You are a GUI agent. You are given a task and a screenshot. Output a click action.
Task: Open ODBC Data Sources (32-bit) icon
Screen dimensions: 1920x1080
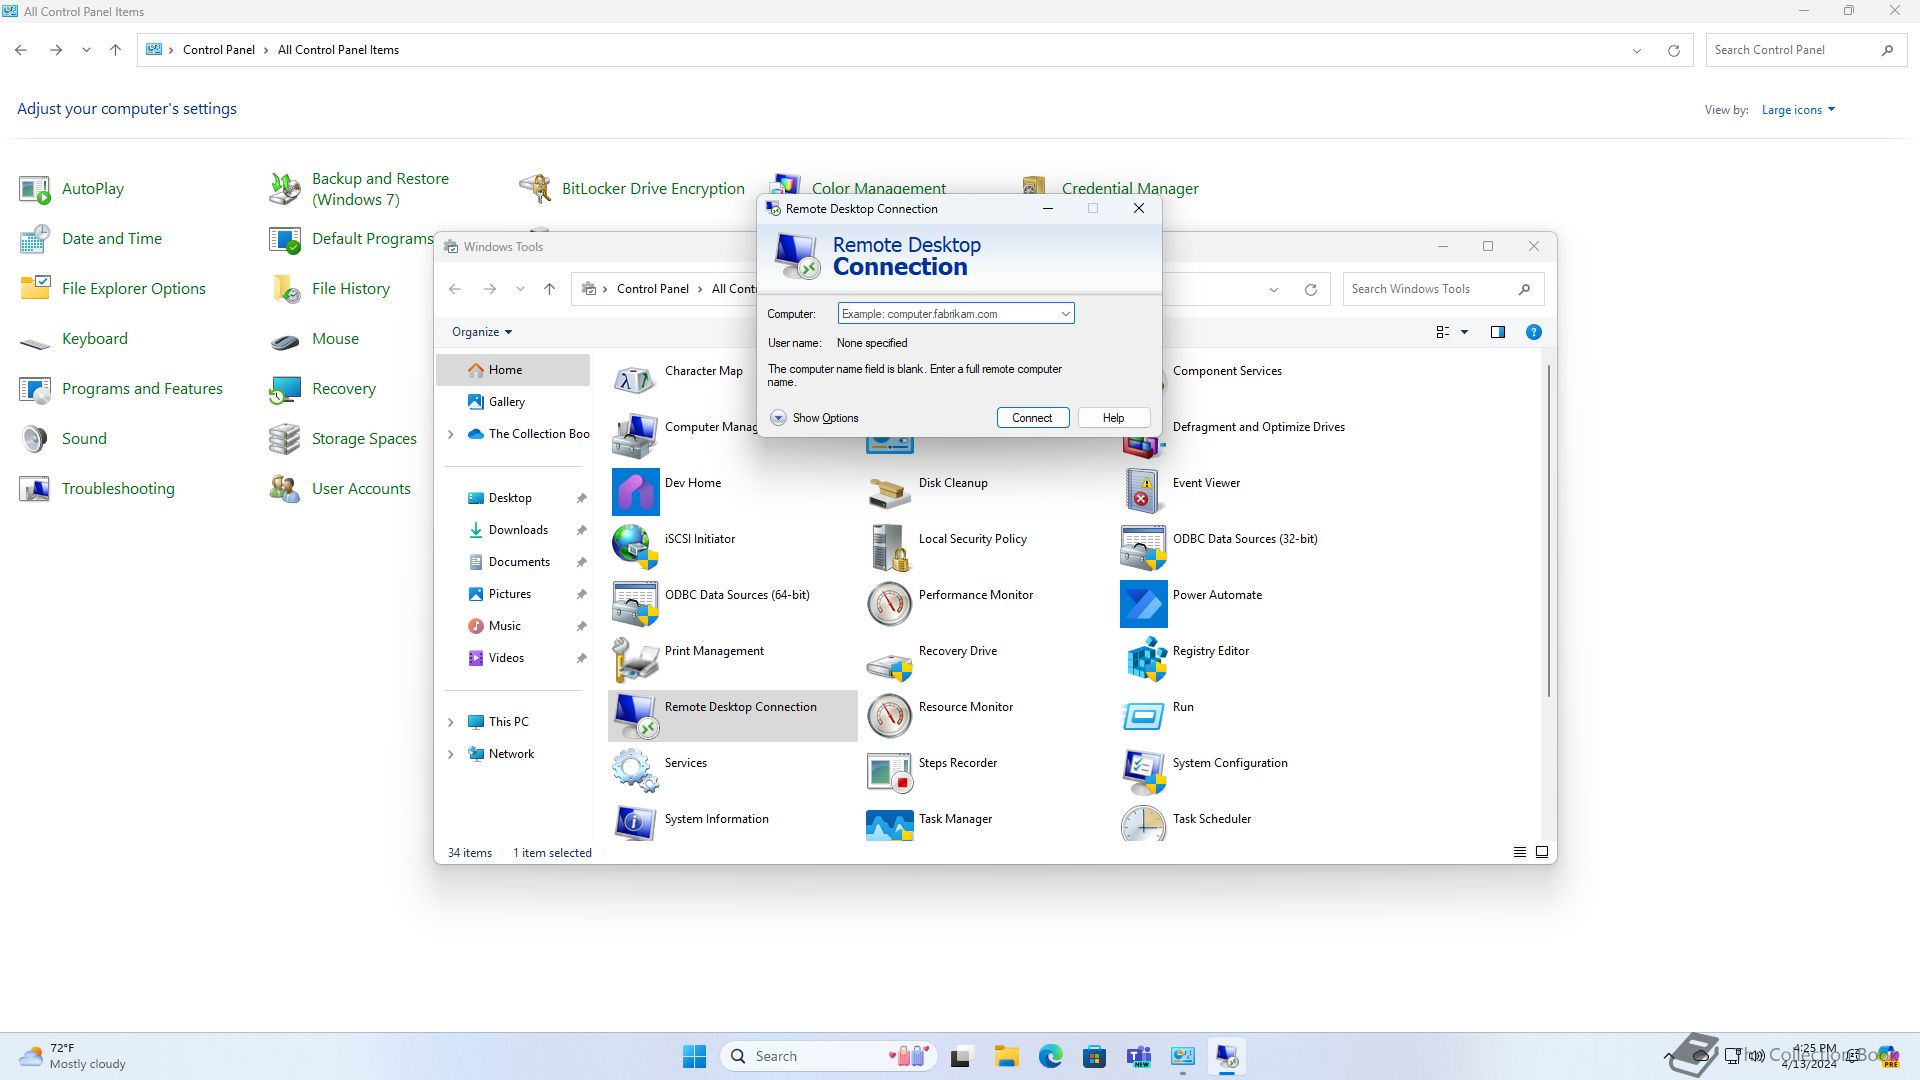[x=1143, y=548]
